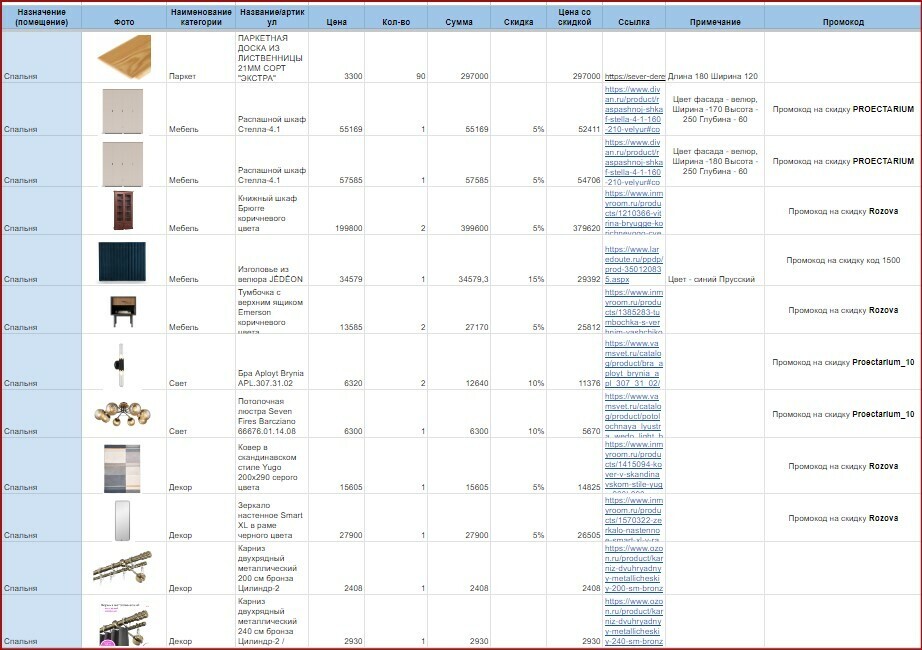Open inmyroom link for Emerson nightstand
This screenshot has width=922, height=650.
coord(633,312)
